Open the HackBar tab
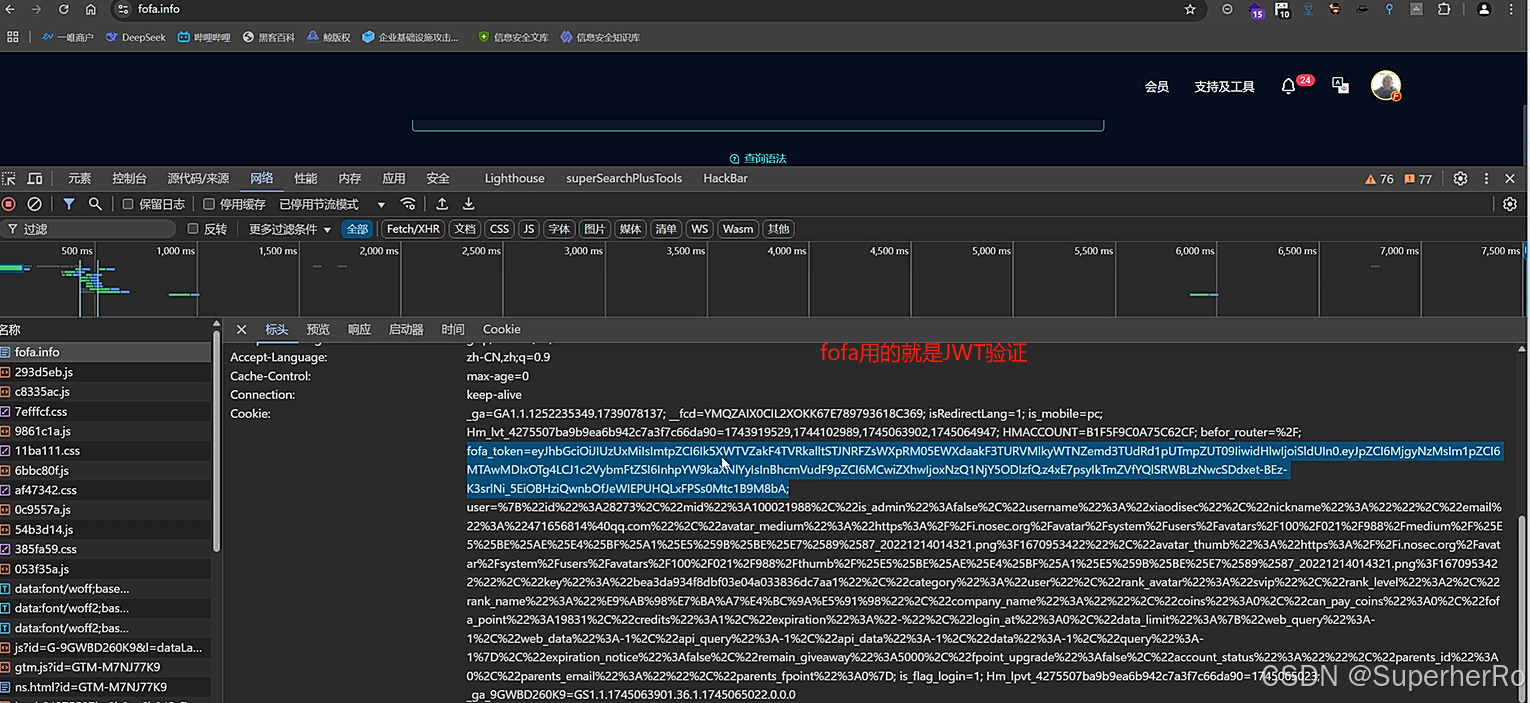Image resolution: width=1530 pixels, height=703 pixels. pos(725,179)
